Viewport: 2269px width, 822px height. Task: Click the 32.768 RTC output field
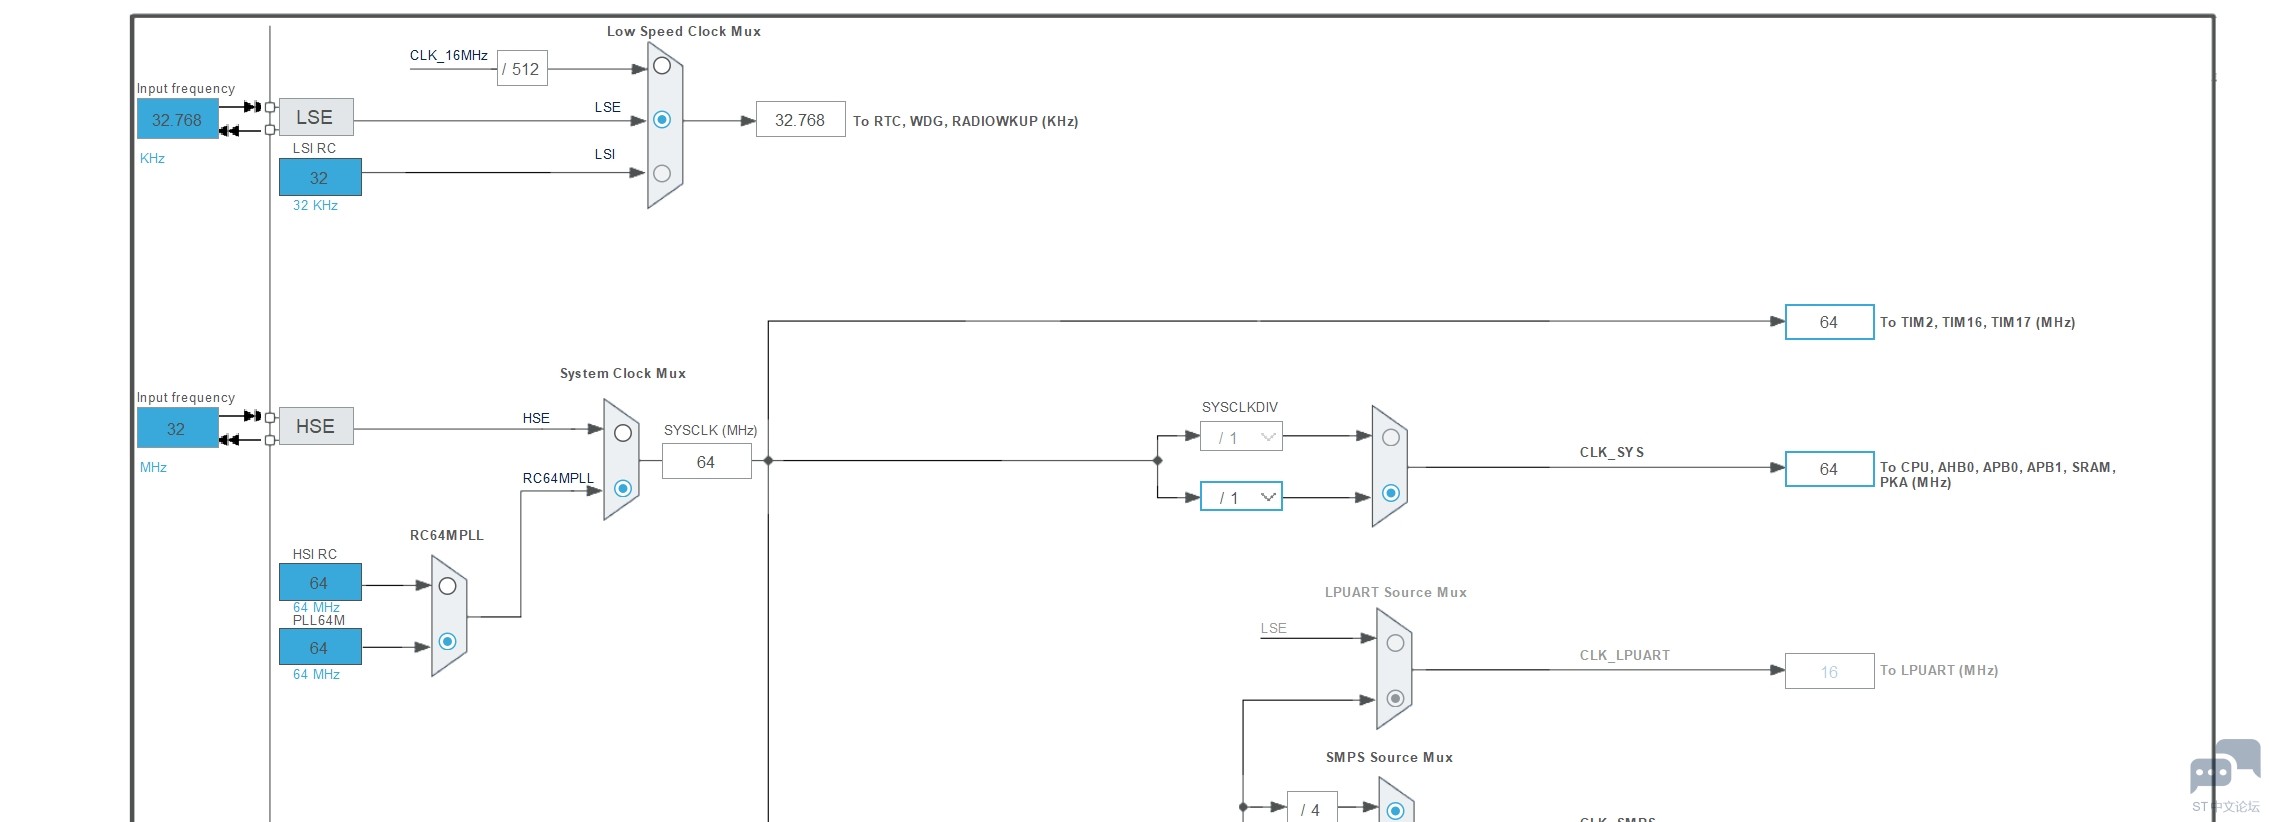[x=800, y=120]
